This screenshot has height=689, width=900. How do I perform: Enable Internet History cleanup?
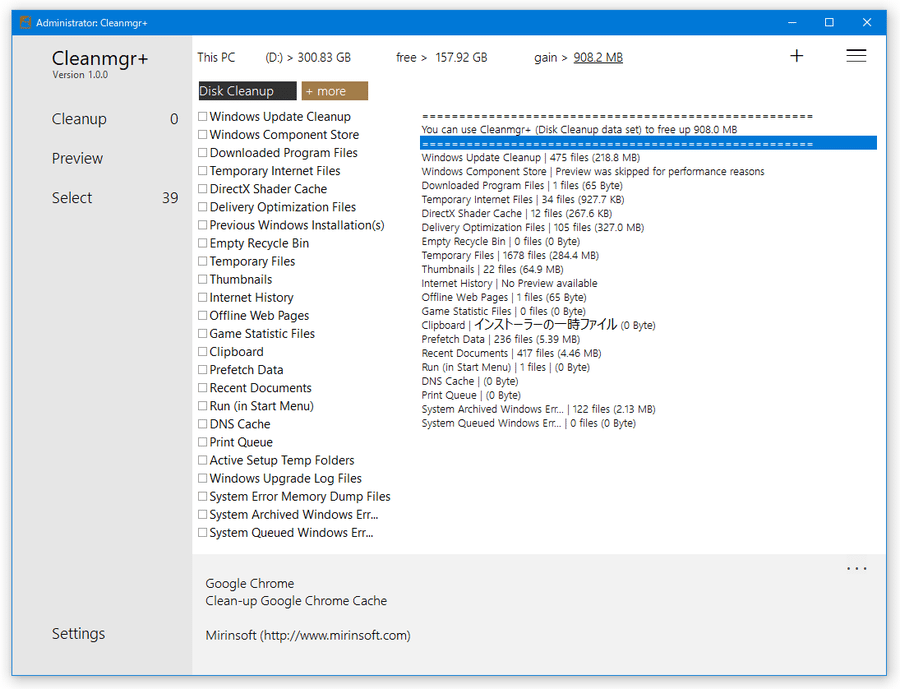click(x=203, y=297)
